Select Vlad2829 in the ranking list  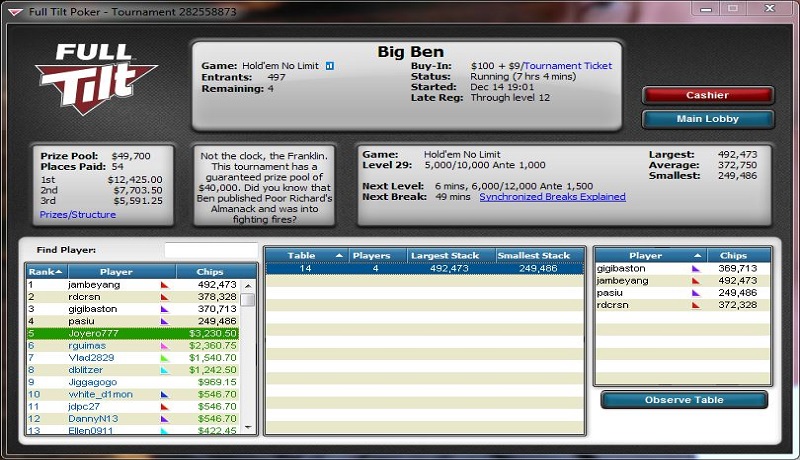pyautogui.click(x=133, y=358)
